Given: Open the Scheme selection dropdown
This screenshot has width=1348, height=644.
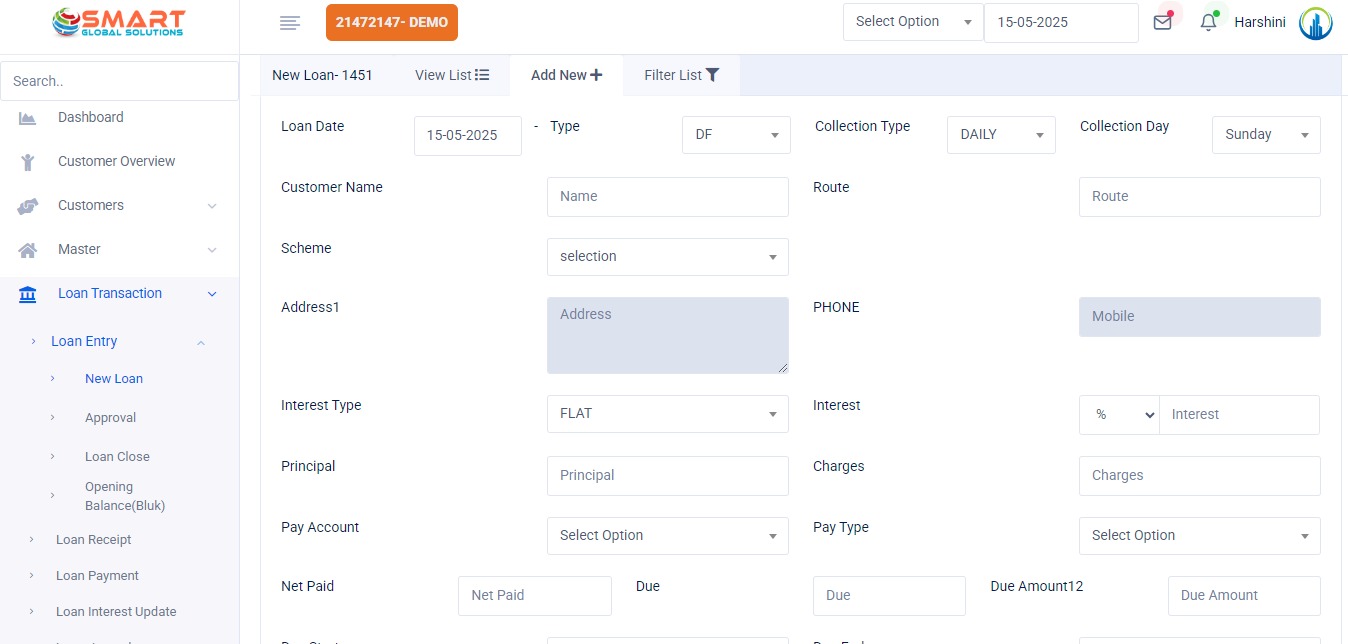Looking at the screenshot, I should [x=668, y=257].
